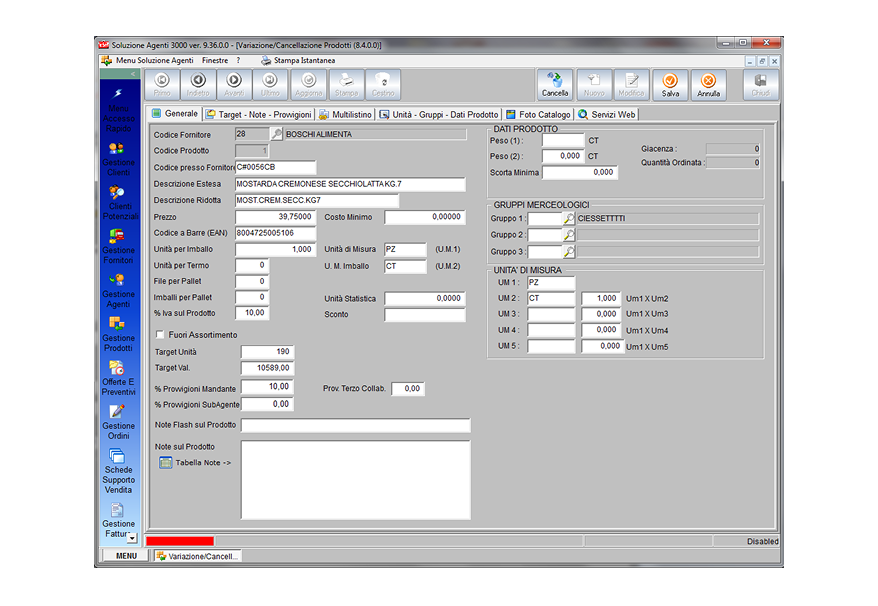Click the Descrizione Estesa text field
878x606 pixels.
350,184
